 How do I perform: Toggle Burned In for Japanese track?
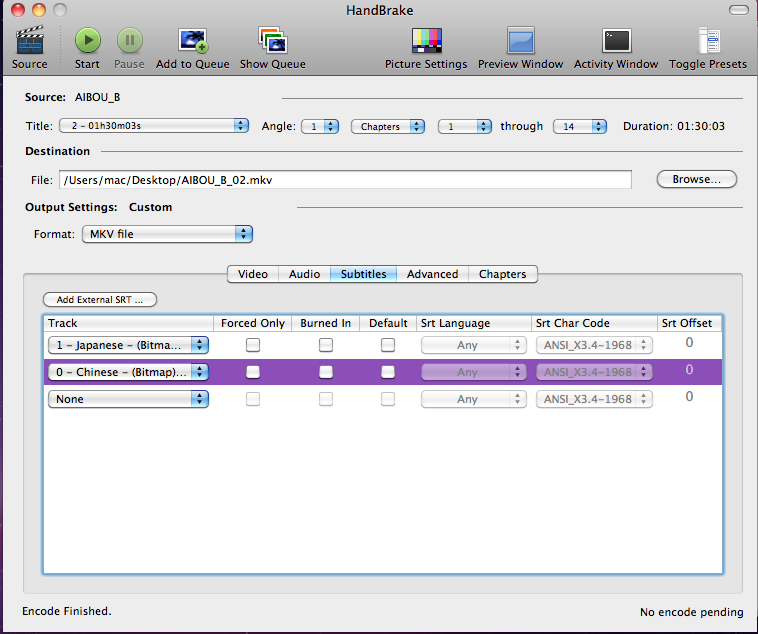[326, 345]
